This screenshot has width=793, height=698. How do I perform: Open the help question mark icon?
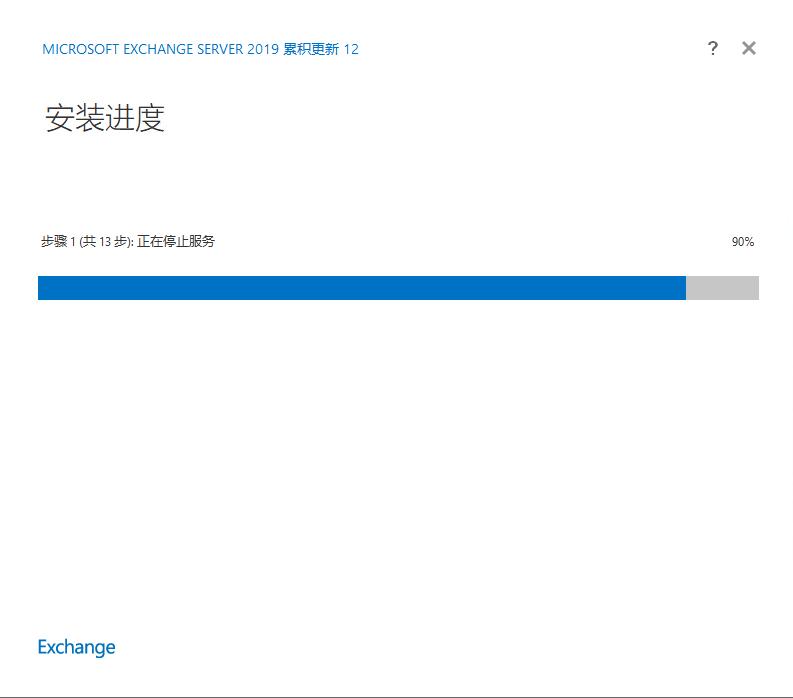point(713,48)
